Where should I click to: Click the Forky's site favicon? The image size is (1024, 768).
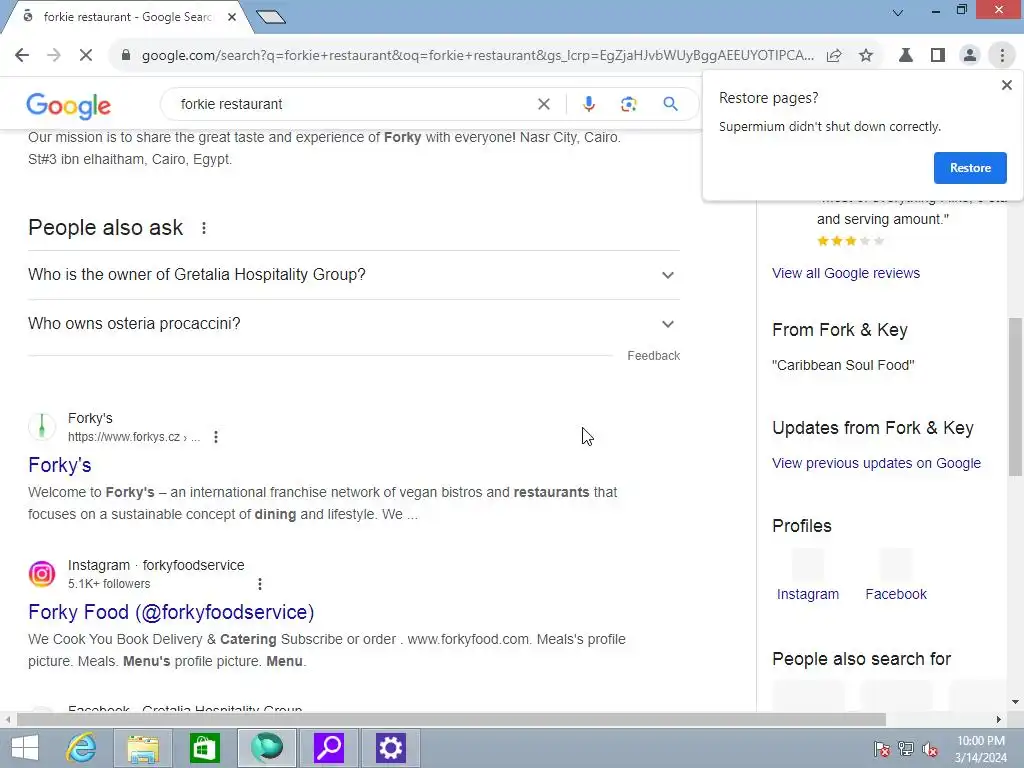coord(42,426)
